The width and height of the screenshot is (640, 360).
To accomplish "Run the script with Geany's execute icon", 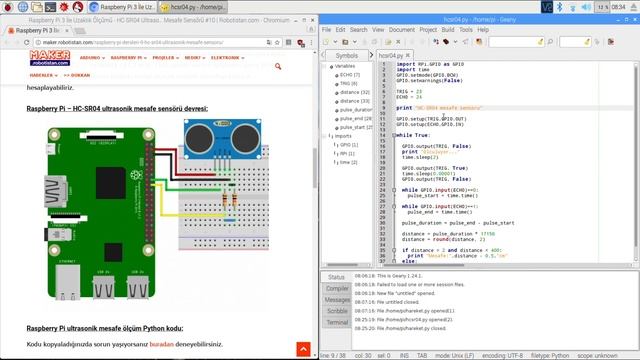I will click(465, 42).
